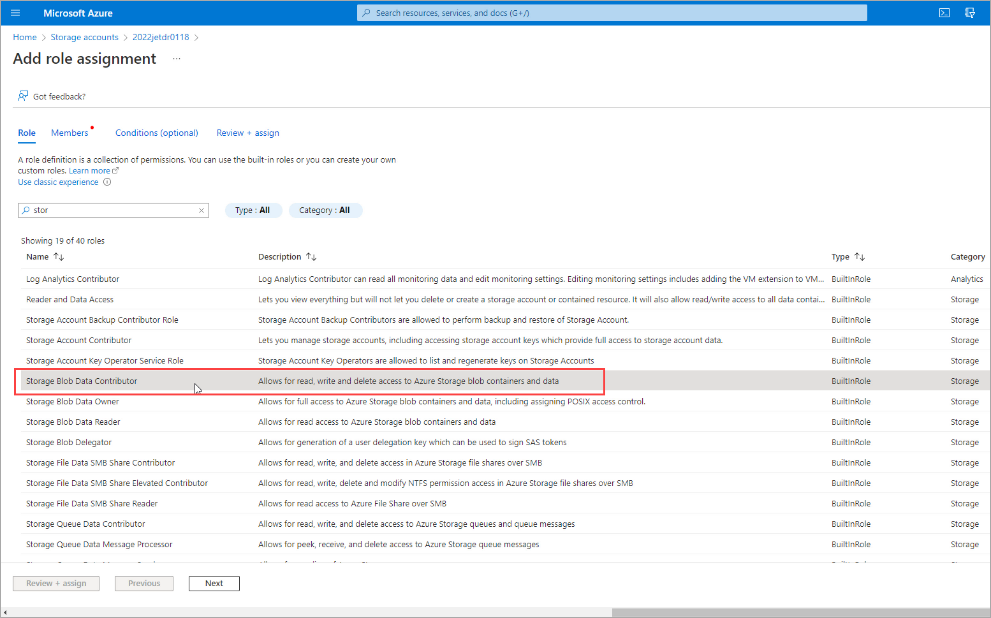Open the Category : All filter
The height and width of the screenshot is (618, 991).
point(325,211)
